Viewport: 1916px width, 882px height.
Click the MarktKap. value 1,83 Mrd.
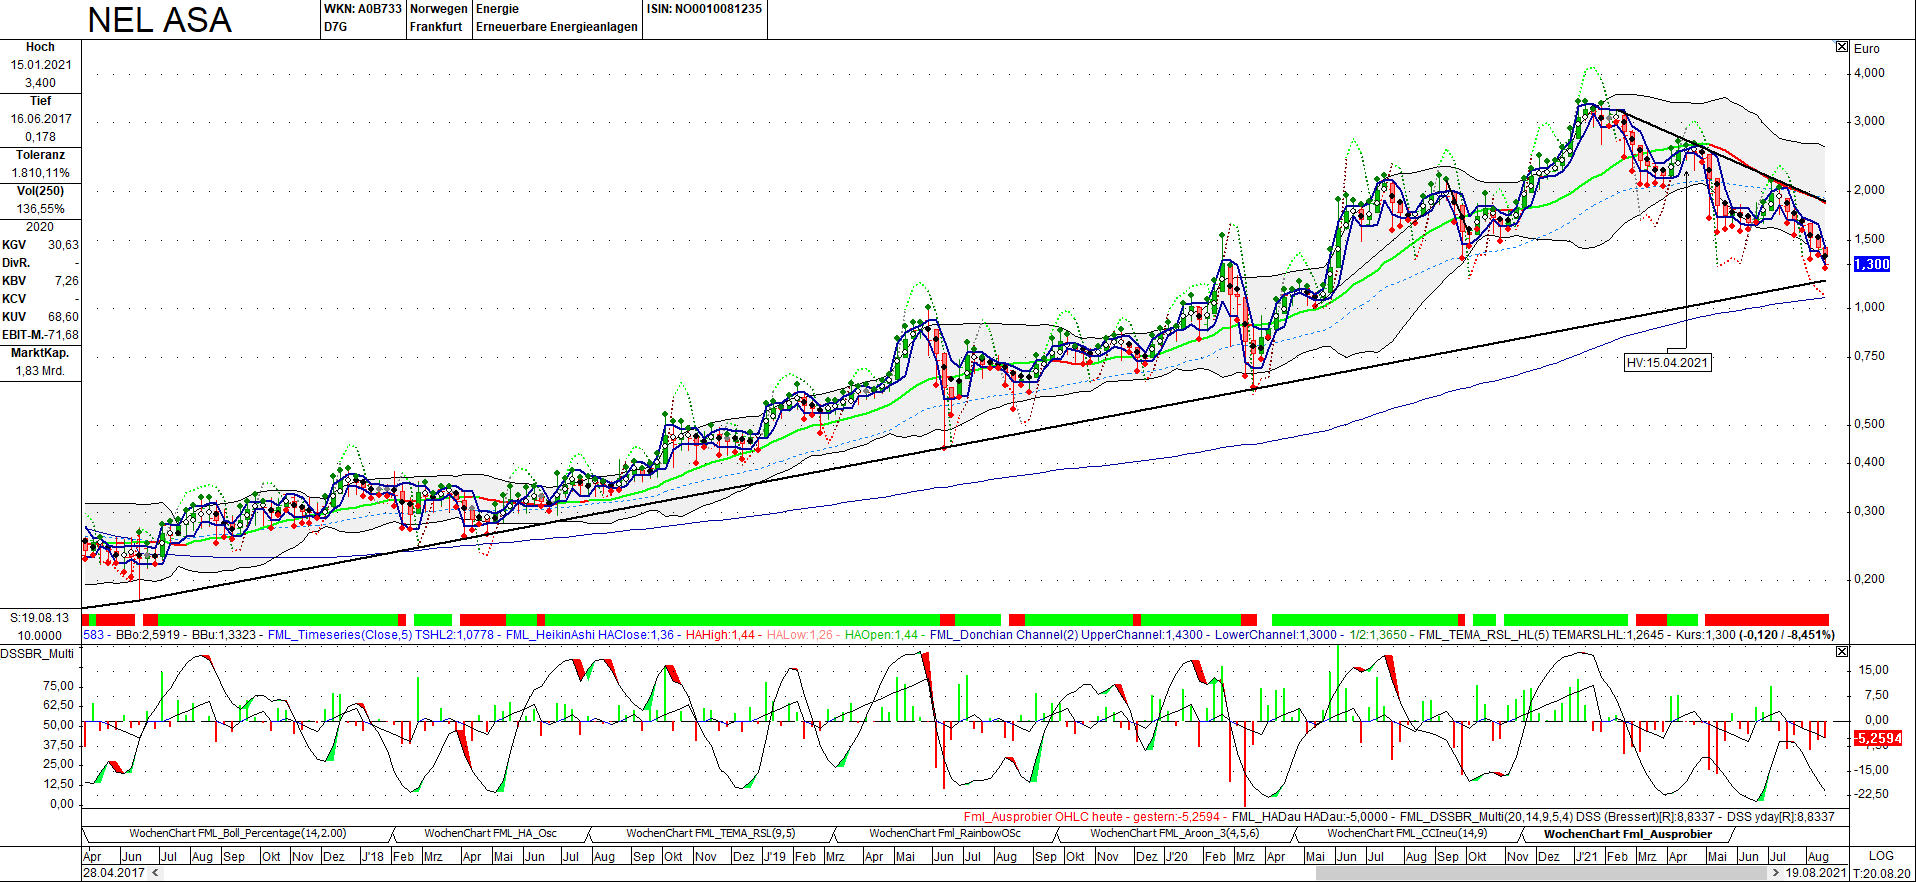click(41, 371)
